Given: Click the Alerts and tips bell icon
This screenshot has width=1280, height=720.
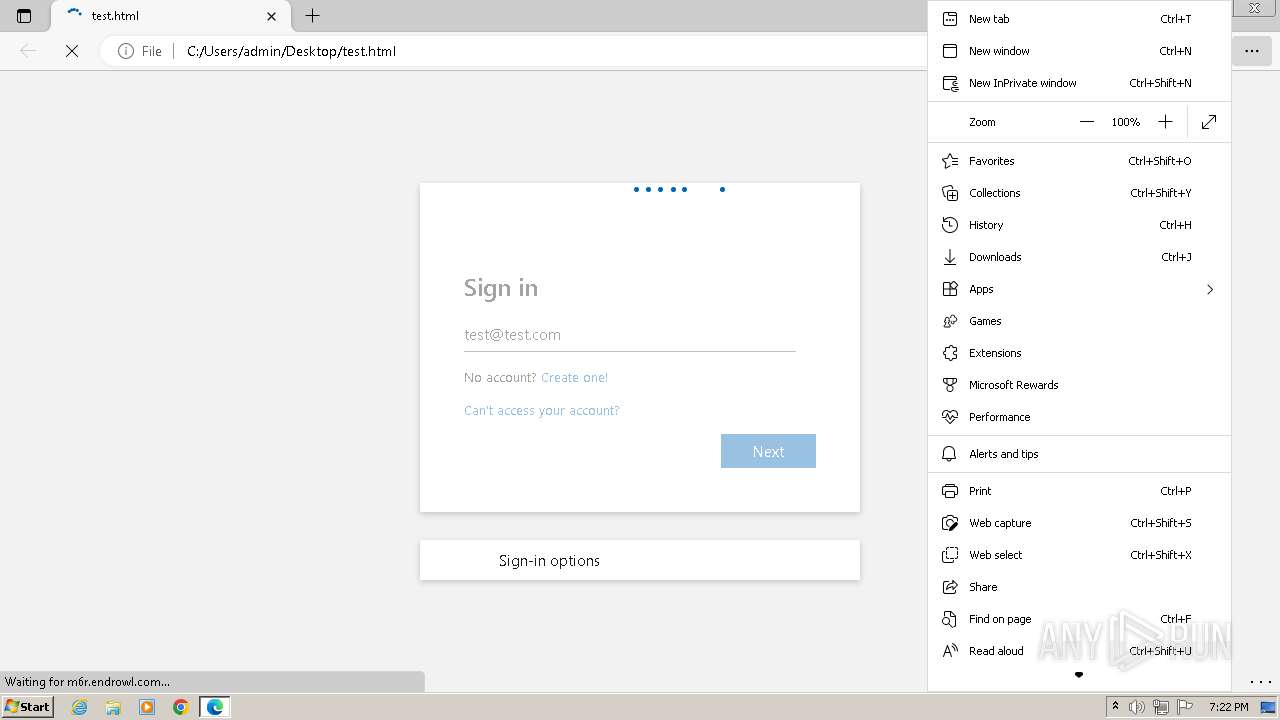Looking at the screenshot, I should coord(950,454).
